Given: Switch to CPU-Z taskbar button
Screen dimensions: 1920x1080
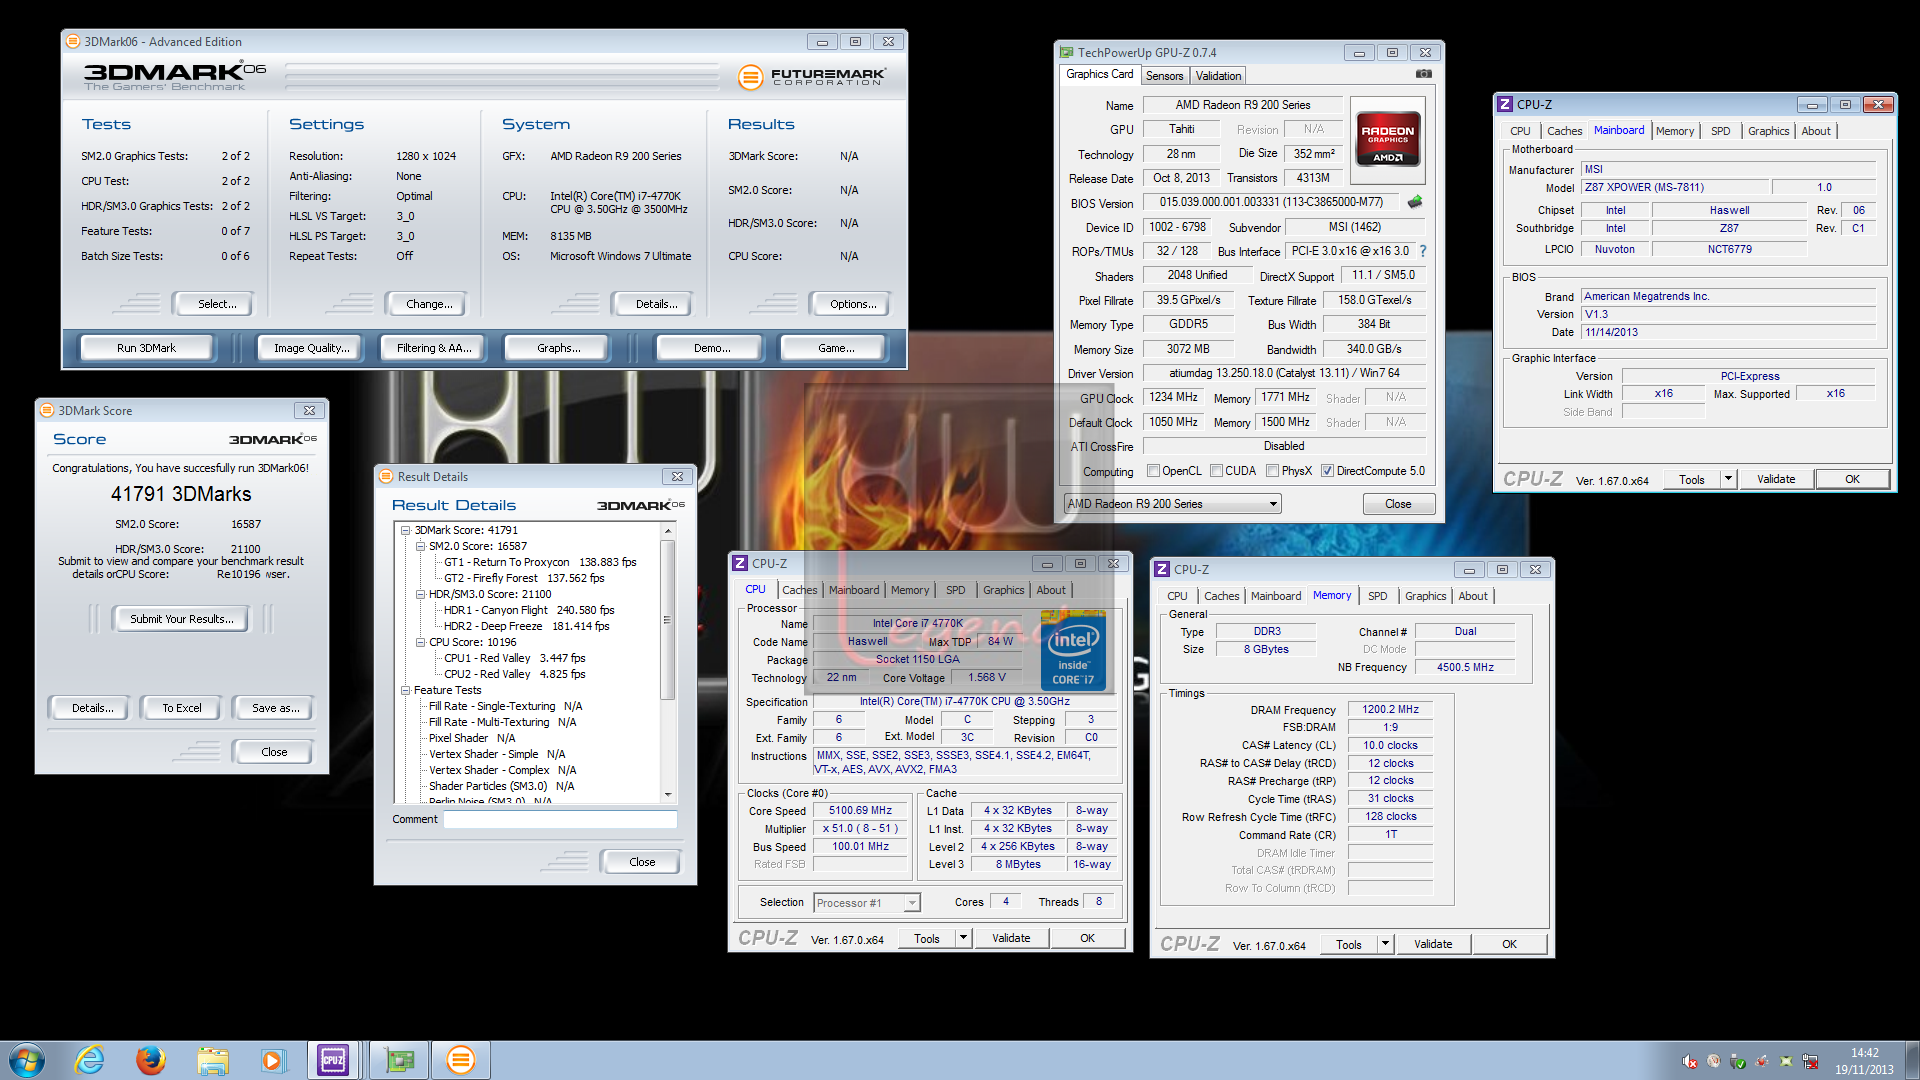Looking at the screenshot, I should pos(334,1060).
